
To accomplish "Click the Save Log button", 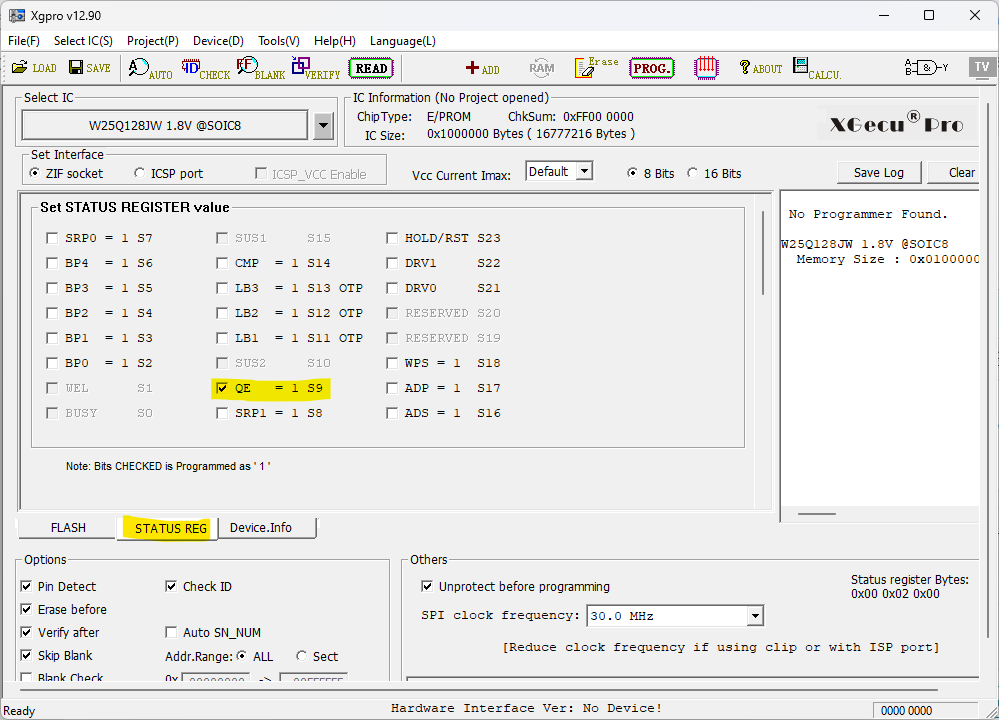I will click(878, 173).
